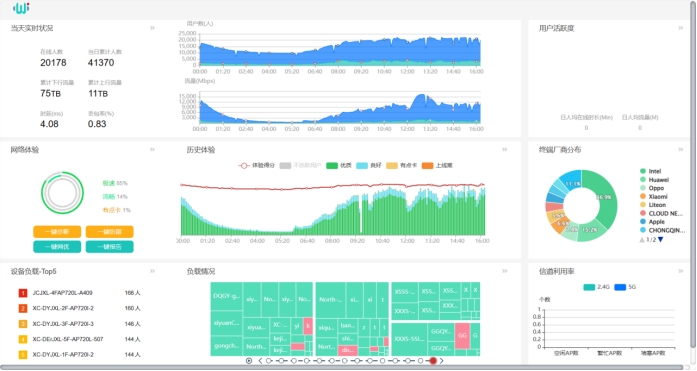Toggle the green 优质 legend entry
This screenshot has height=371, width=697.
click(x=339, y=165)
